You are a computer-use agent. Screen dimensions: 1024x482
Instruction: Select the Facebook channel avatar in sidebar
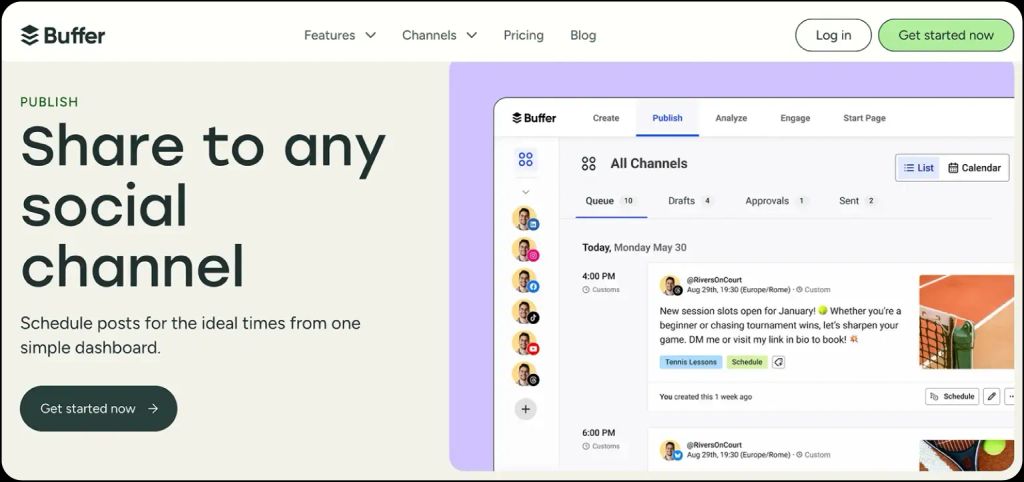coord(525,281)
